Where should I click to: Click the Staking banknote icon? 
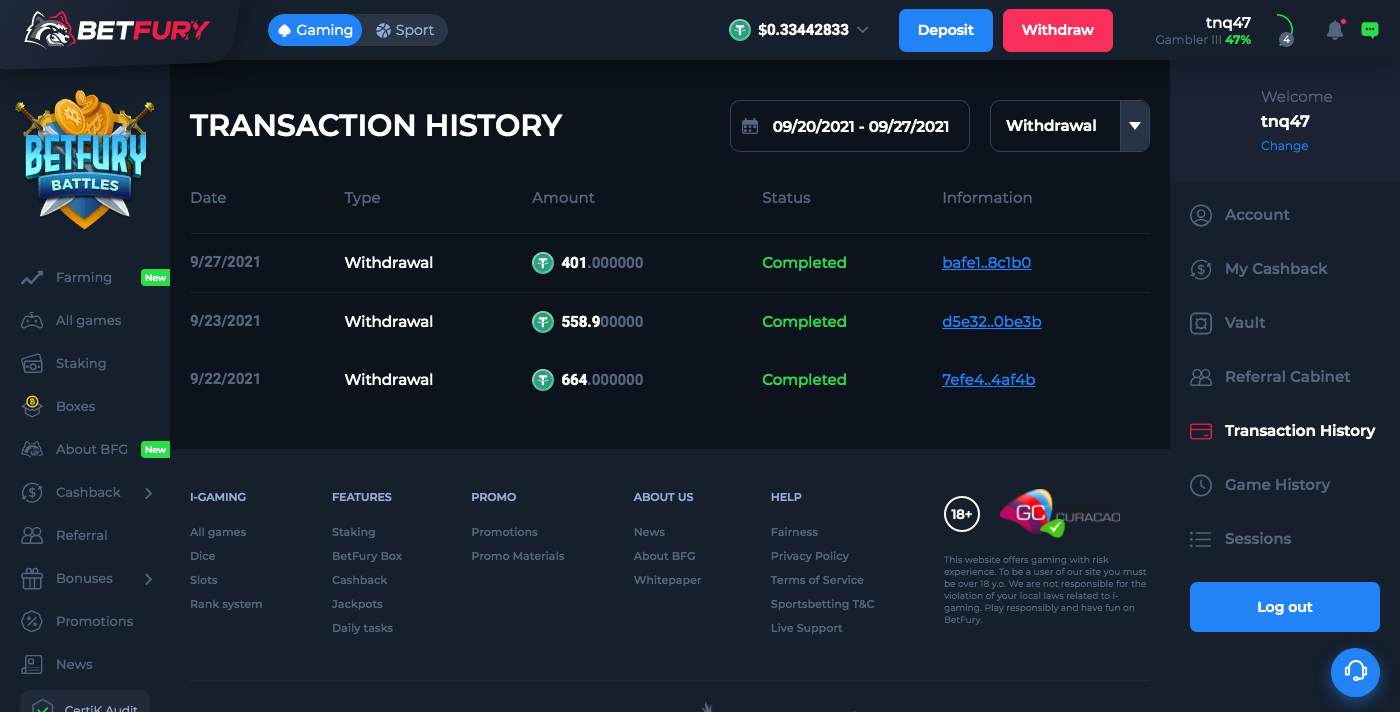[32, 364]
